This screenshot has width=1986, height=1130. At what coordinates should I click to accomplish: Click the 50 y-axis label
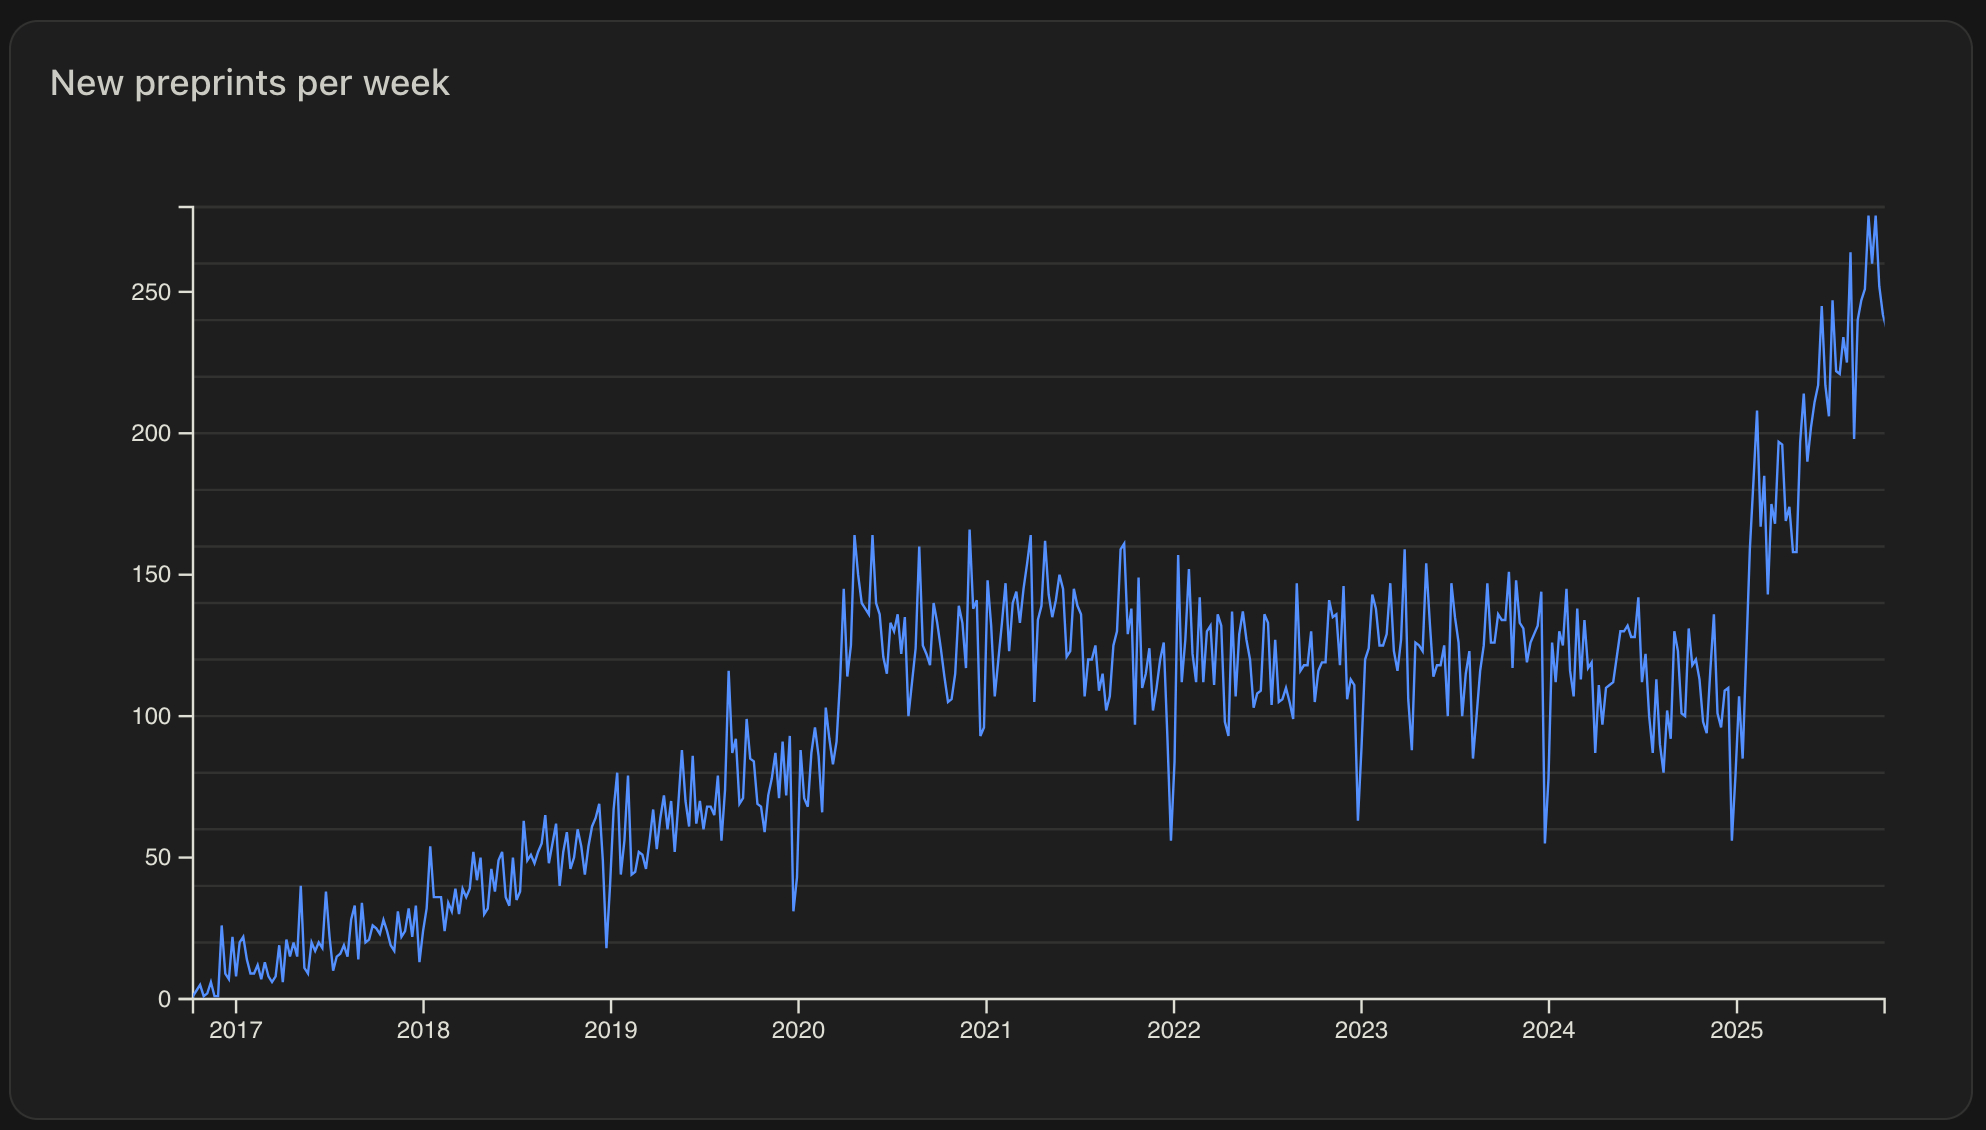pos(158,858)
